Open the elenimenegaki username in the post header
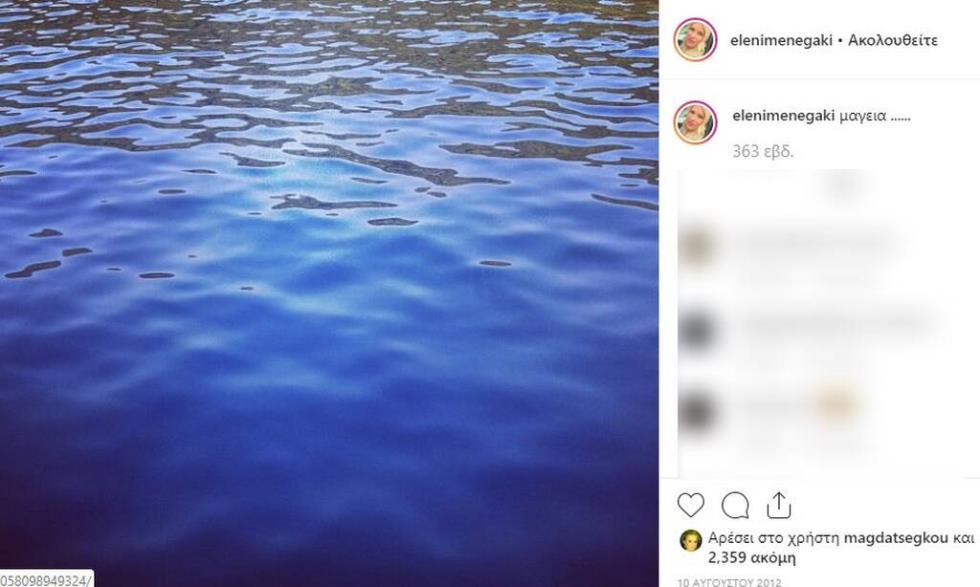 coord(782,41)
